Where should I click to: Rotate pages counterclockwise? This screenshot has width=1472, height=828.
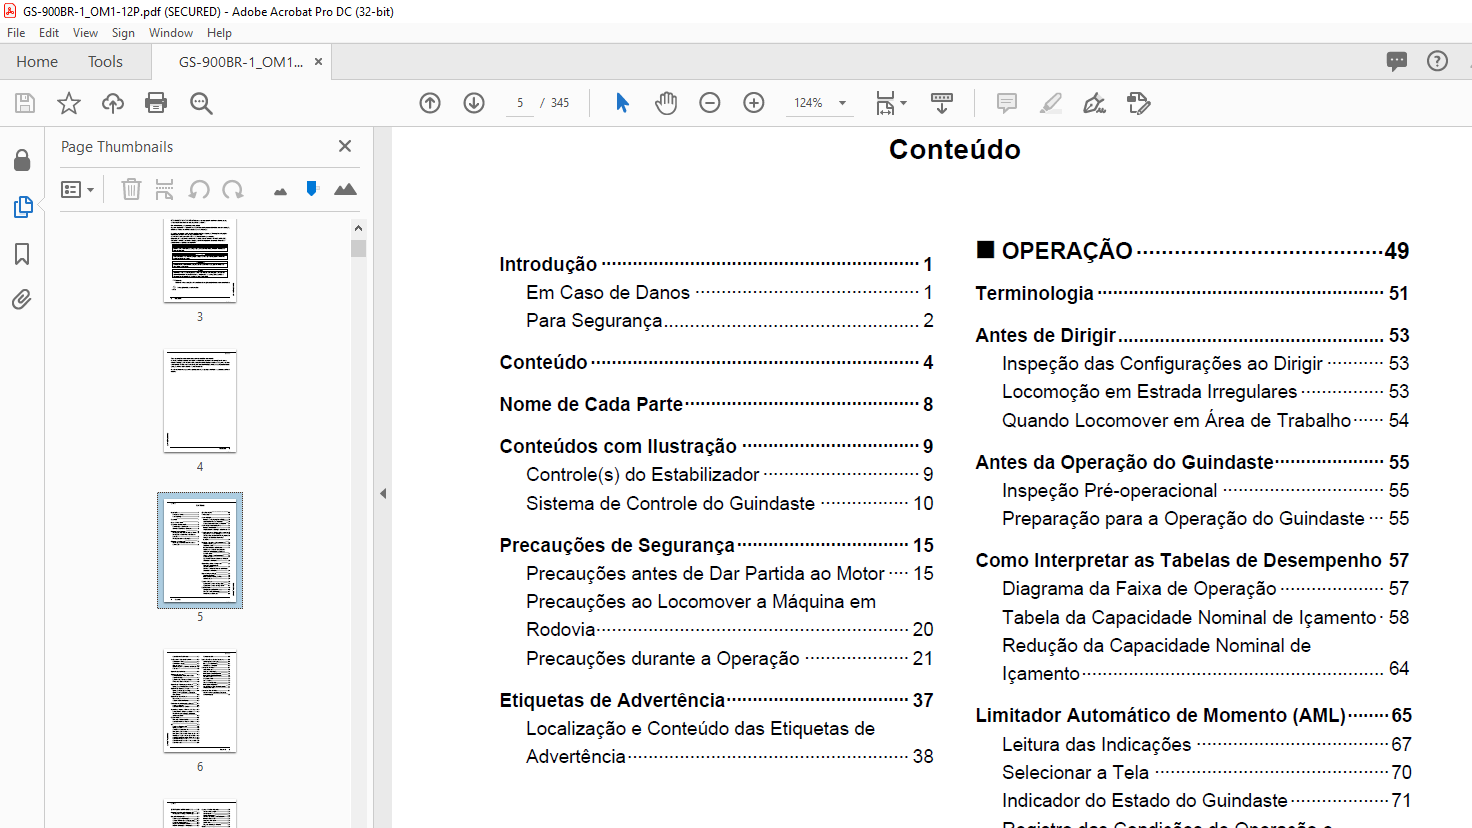[x=199, y=189]
